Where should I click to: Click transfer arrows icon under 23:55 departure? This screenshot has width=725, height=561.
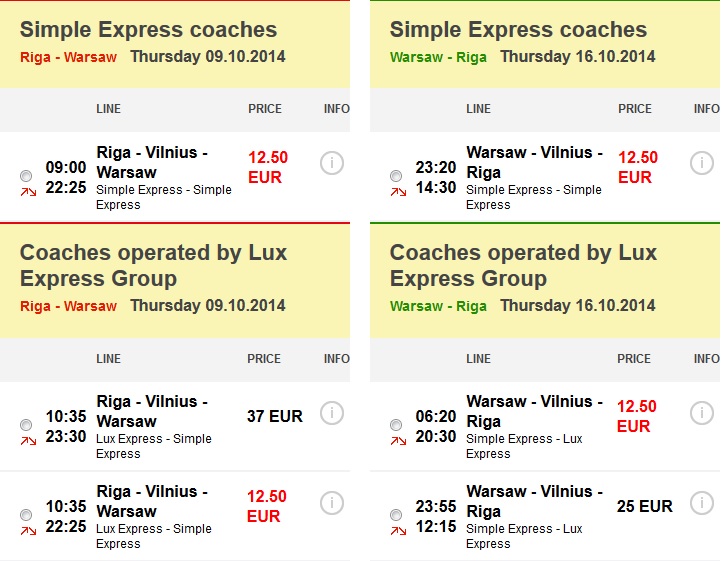coord(398,531)
